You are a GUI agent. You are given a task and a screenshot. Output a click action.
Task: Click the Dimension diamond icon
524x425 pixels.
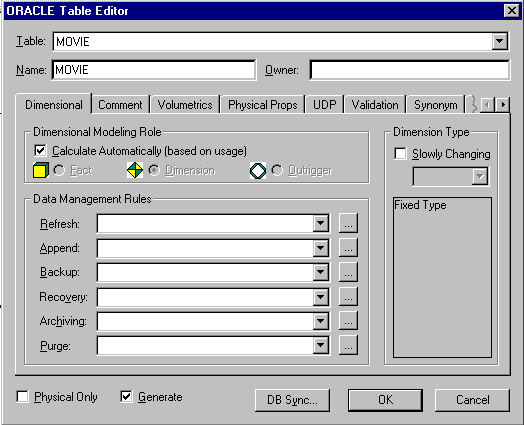135,170
